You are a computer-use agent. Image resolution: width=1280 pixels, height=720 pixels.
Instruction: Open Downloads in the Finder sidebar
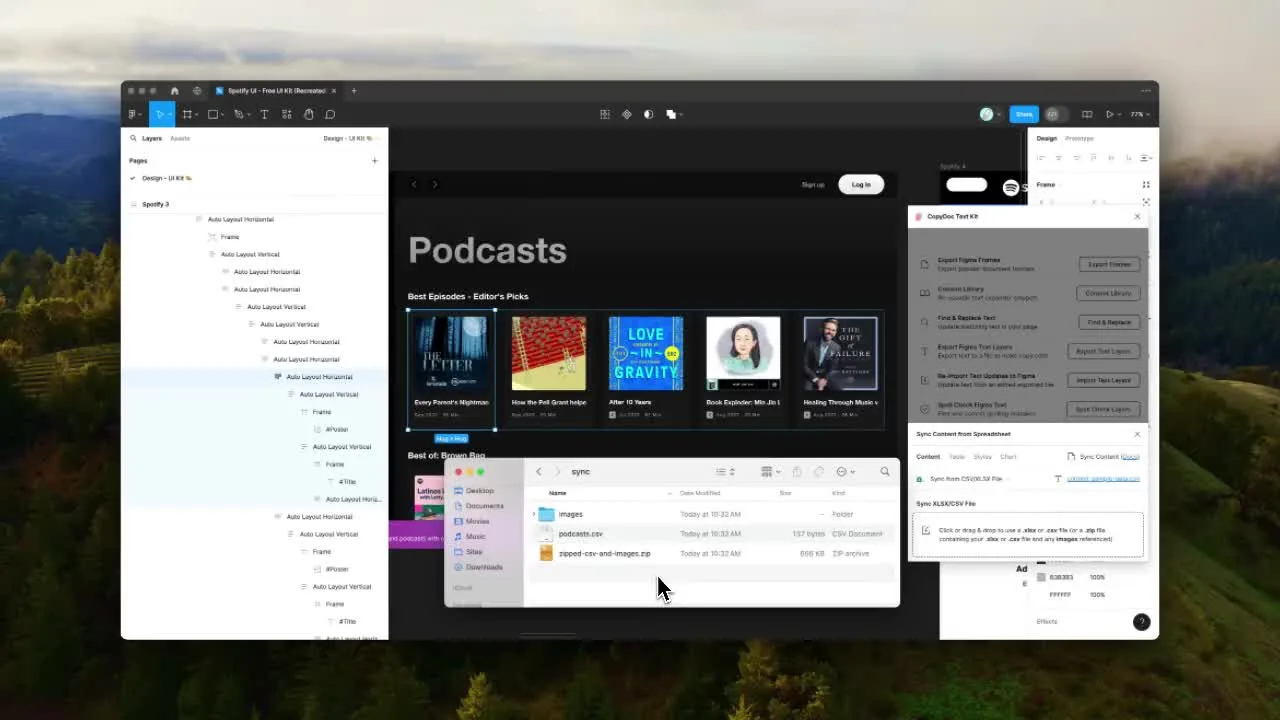[484, 567]
